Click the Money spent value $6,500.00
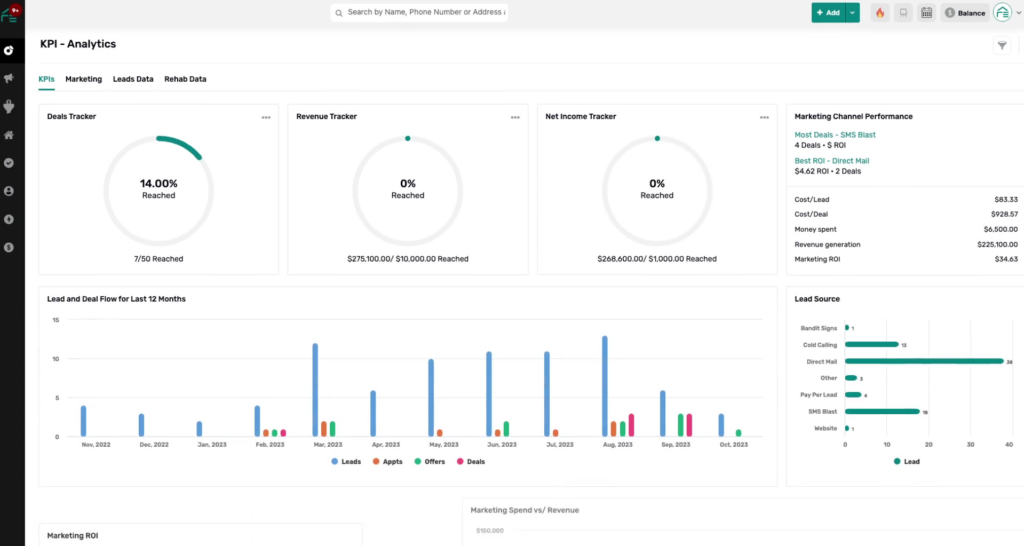This screenshot has height=546, width=1024. tap(1000, 230)
